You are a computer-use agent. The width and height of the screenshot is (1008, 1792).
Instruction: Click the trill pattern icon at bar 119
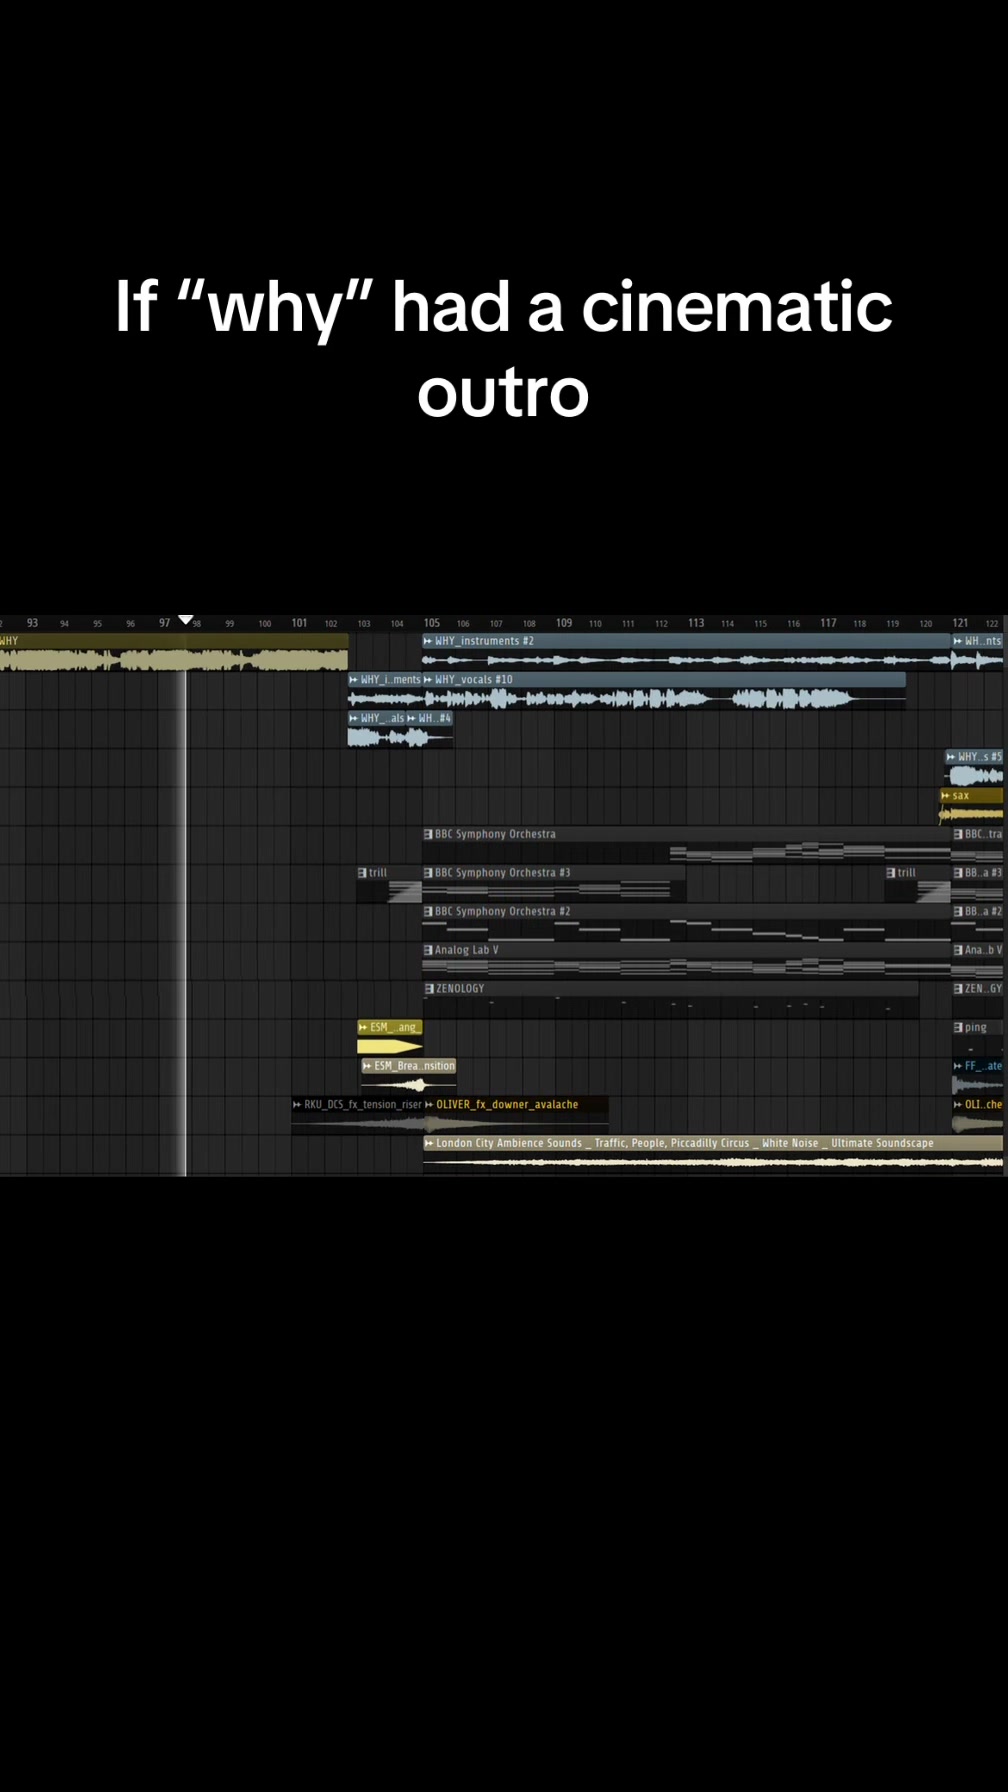click(x=892, y=873)
